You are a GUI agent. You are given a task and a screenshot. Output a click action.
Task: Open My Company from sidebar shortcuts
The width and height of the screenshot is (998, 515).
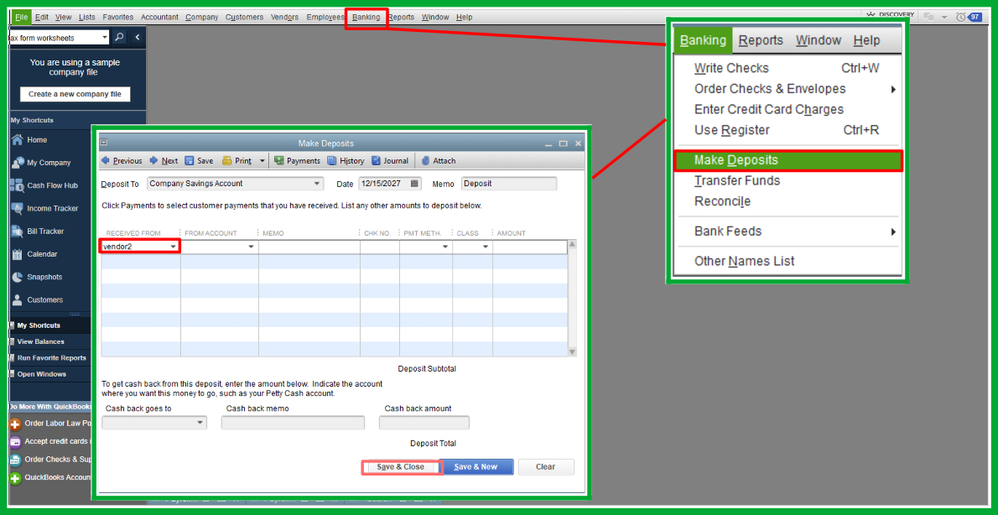(x=48, y=163)
